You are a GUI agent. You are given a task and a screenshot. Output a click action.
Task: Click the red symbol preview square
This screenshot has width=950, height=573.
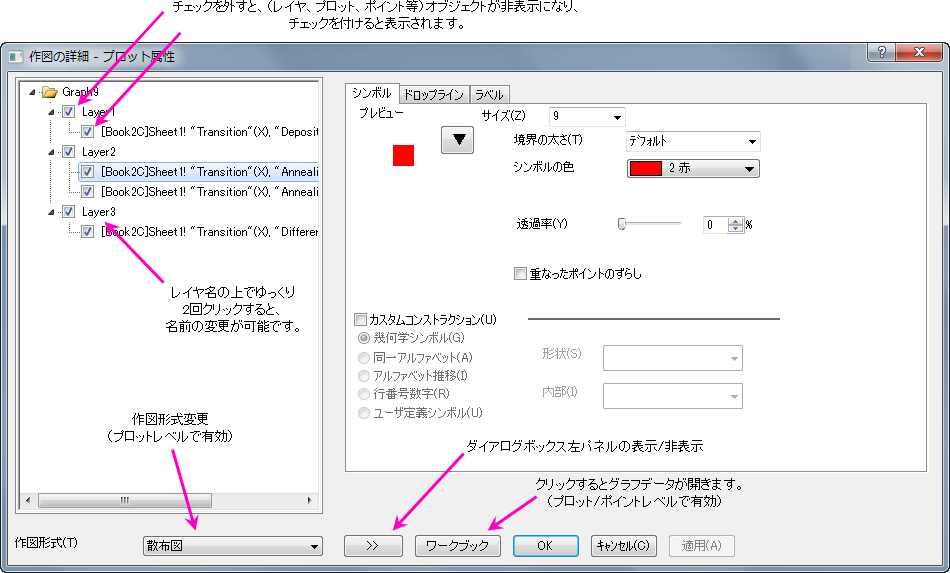coord(404,155)
